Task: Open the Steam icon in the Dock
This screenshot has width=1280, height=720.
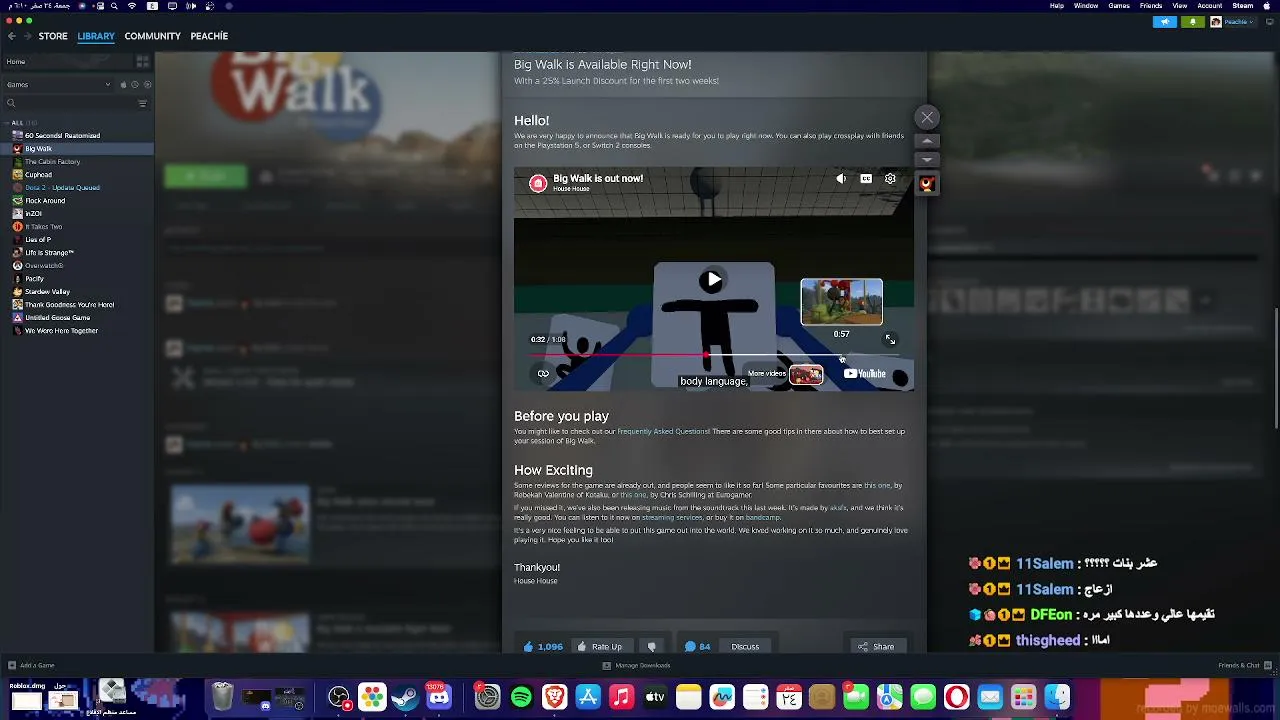Action: tap(405, 697)
